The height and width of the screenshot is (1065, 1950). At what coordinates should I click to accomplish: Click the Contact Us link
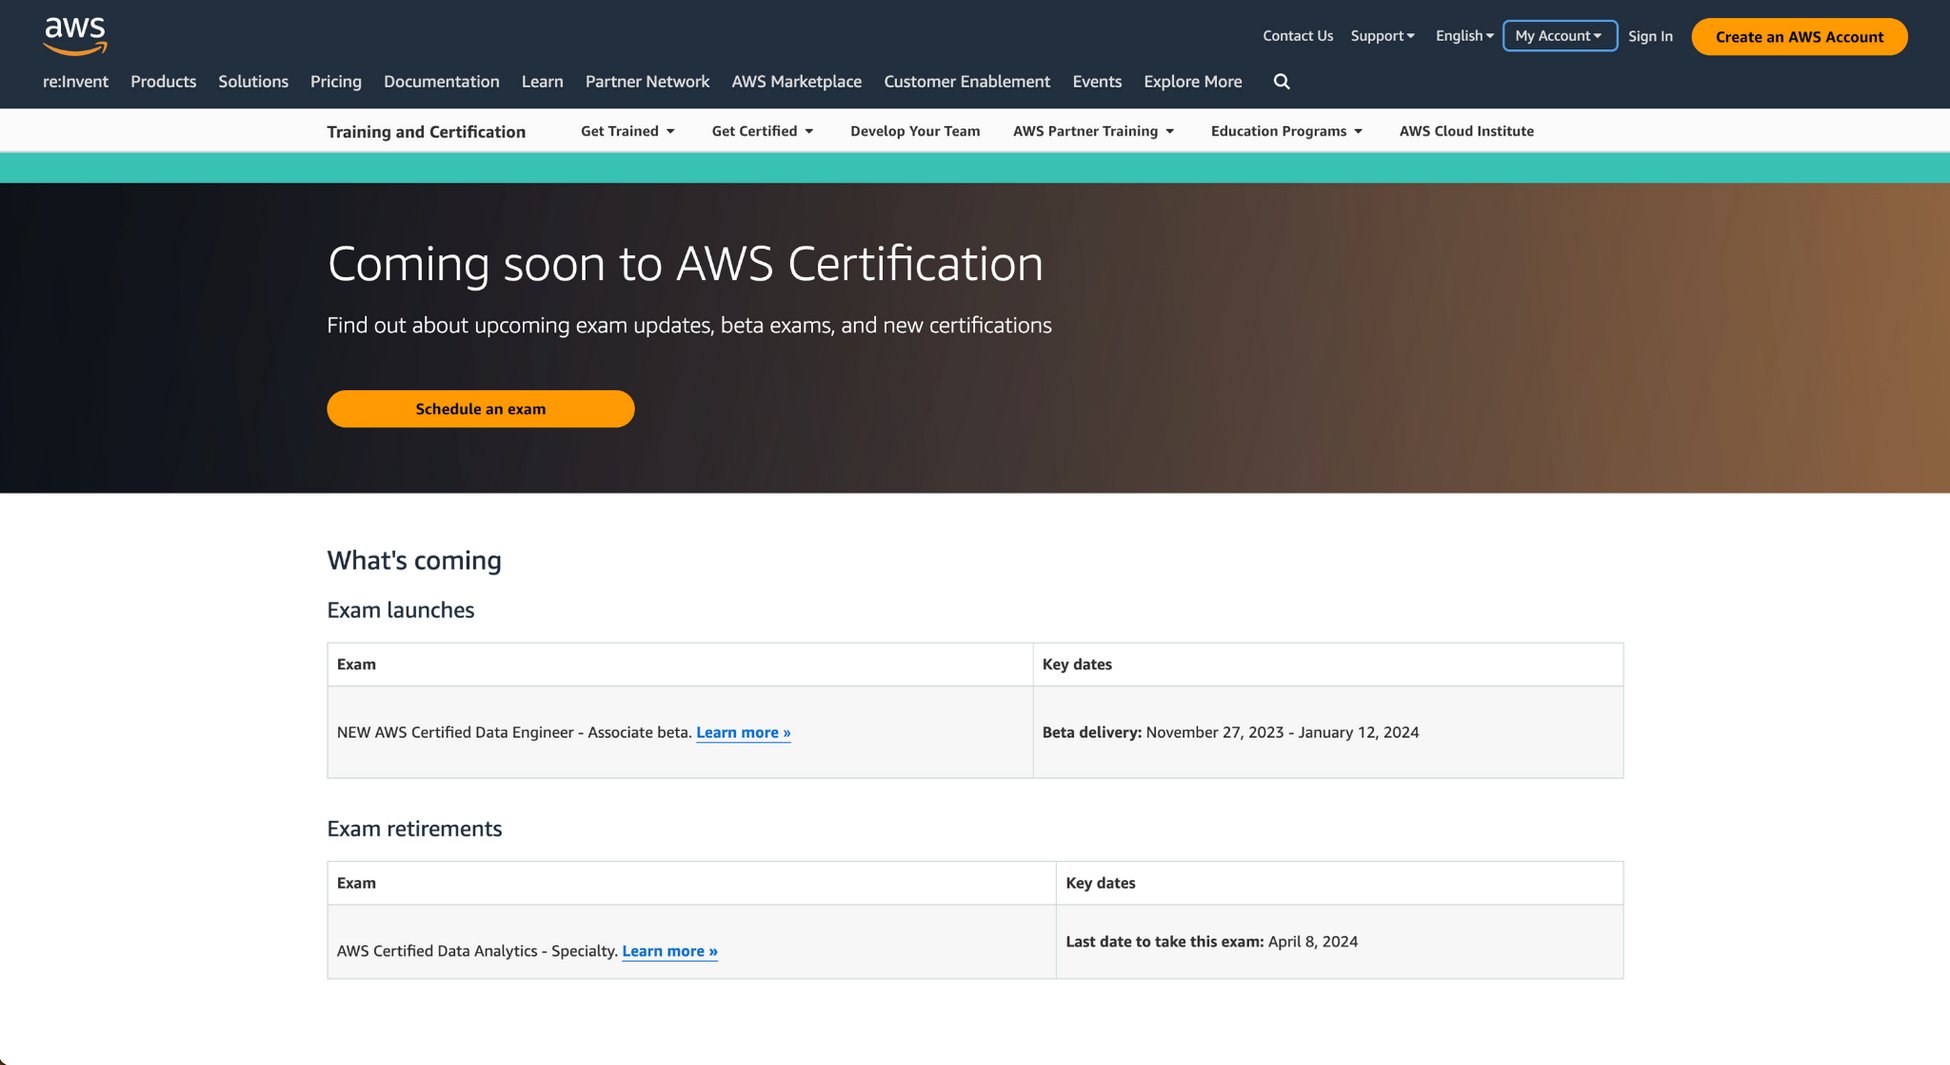(x=1298, y=36)
